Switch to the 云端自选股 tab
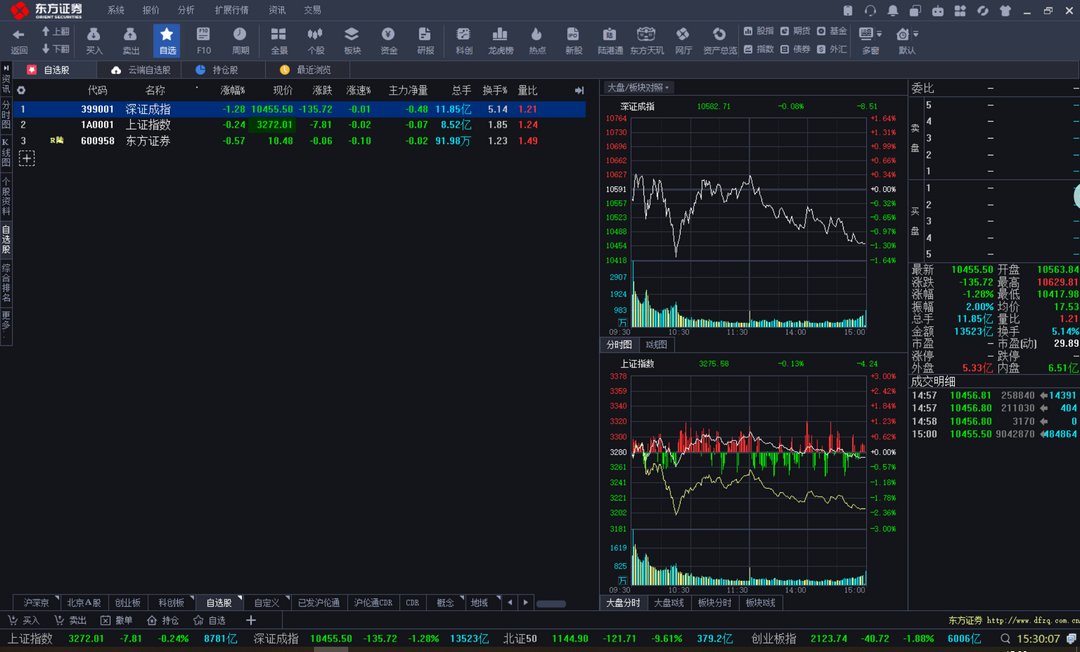Viewport: 1080px width, 652px height. [x=141, y=70]
